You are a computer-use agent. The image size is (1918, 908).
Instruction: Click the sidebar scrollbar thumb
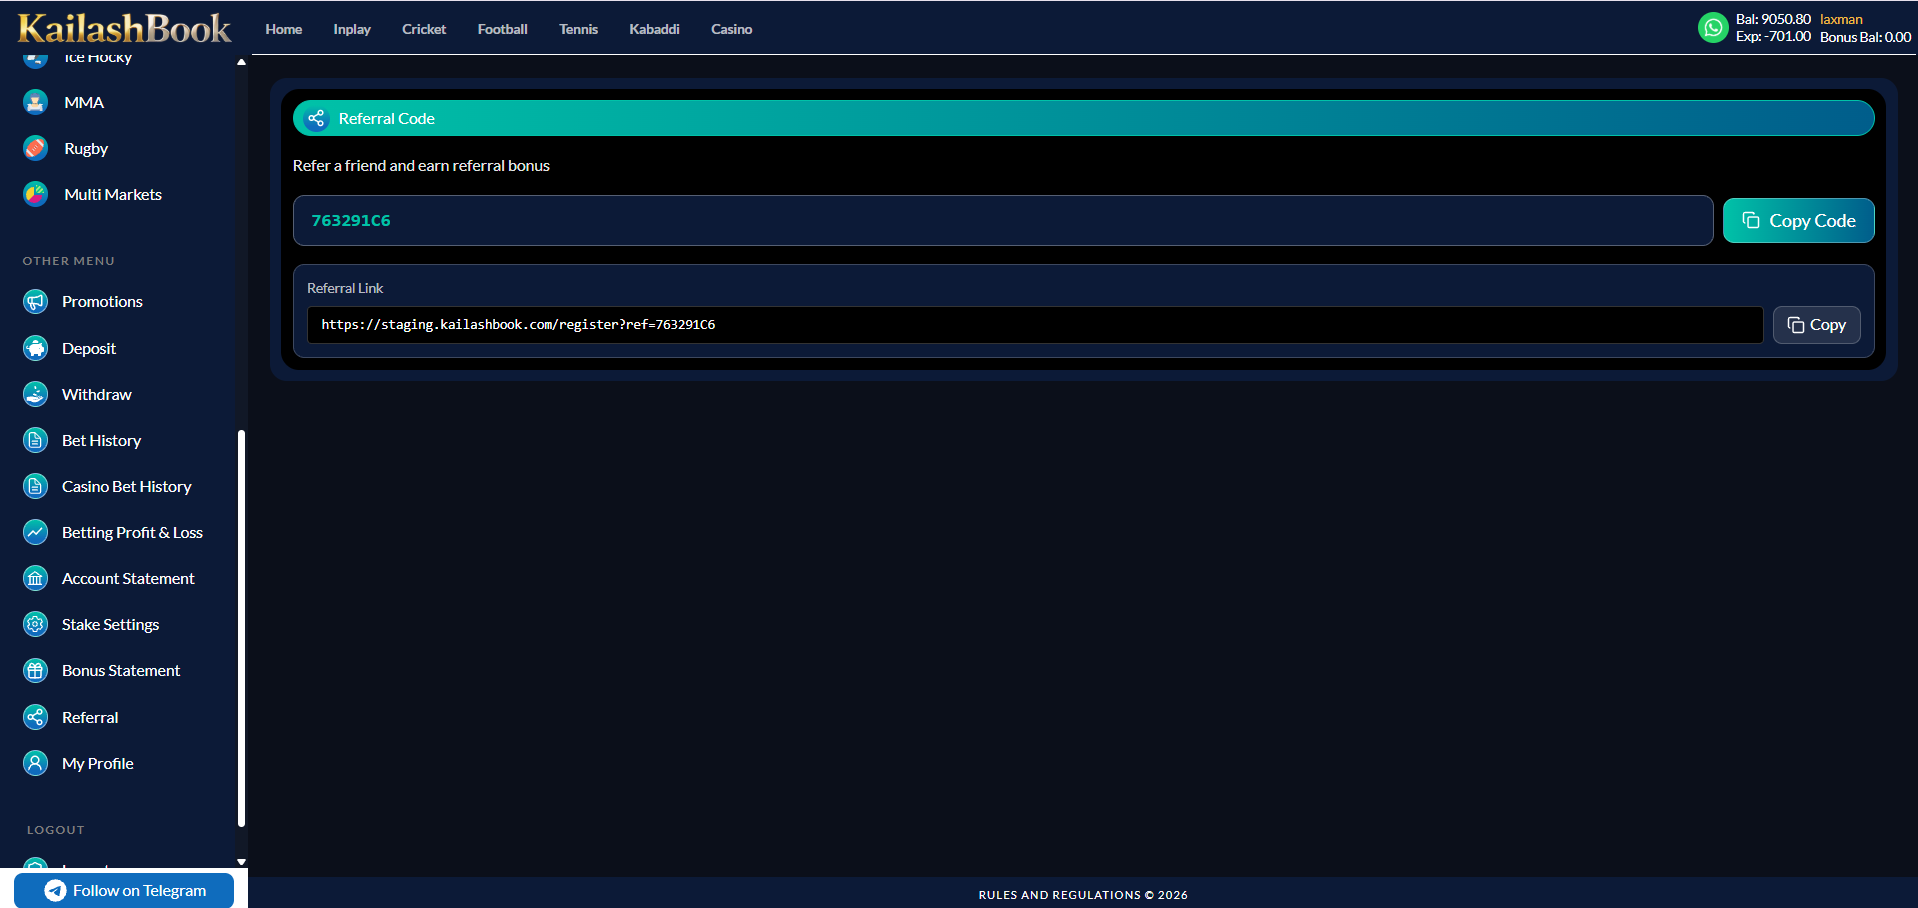tap(241, 628)
